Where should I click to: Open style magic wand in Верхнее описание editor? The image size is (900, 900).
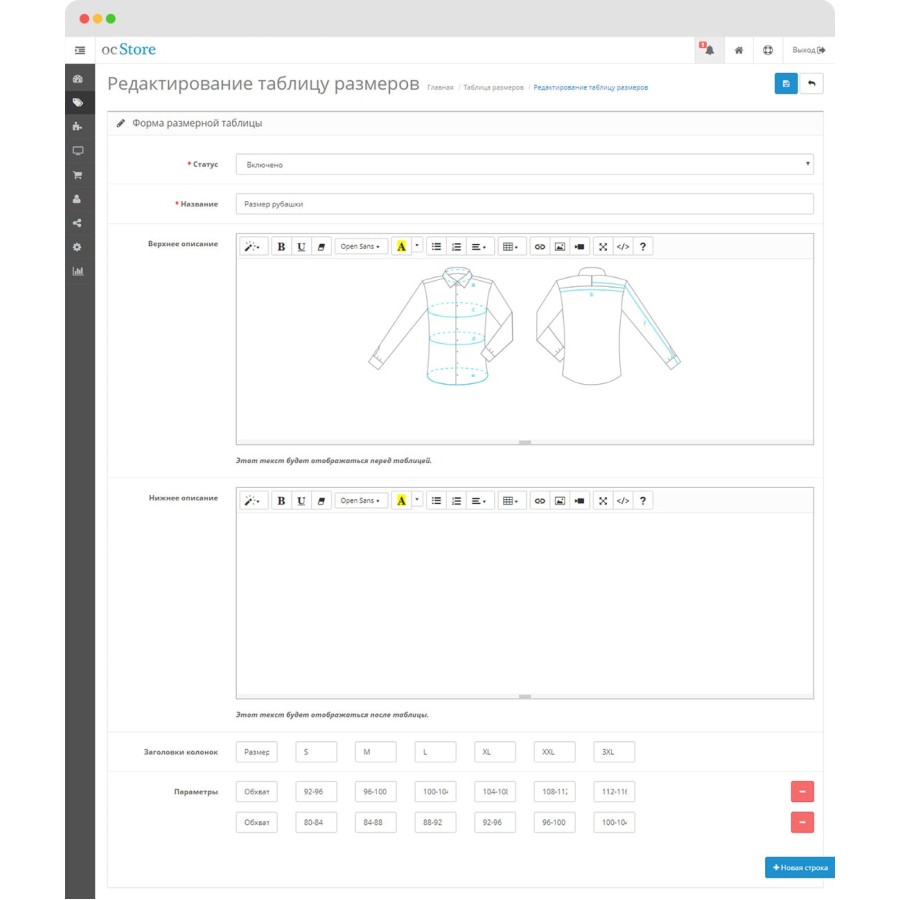point(253,247)
